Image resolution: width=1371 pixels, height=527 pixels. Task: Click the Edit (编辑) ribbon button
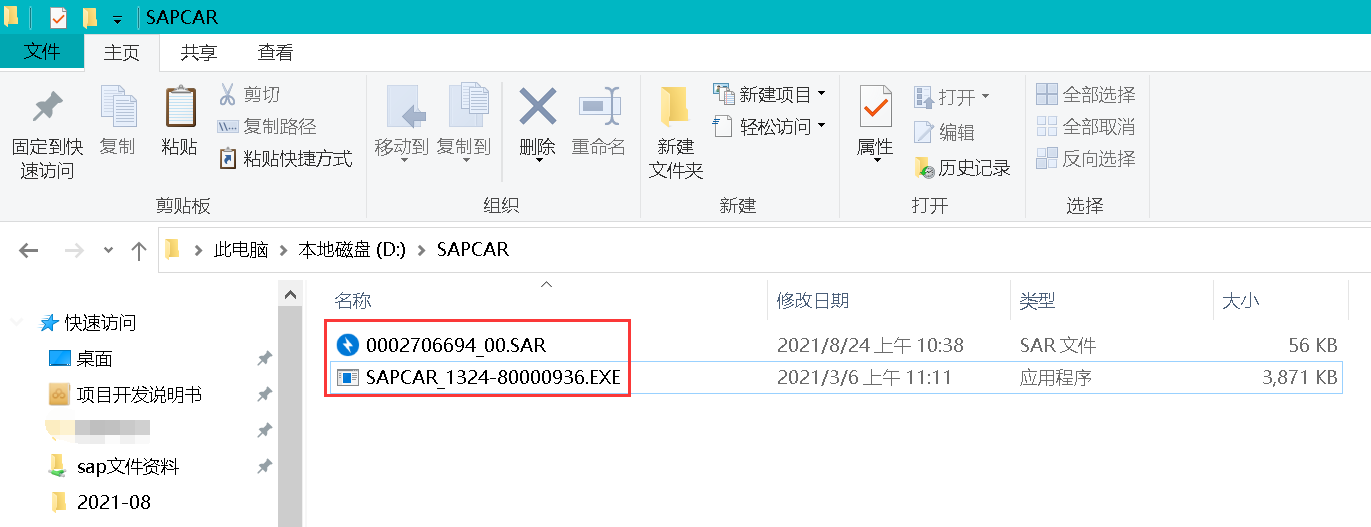945,132
